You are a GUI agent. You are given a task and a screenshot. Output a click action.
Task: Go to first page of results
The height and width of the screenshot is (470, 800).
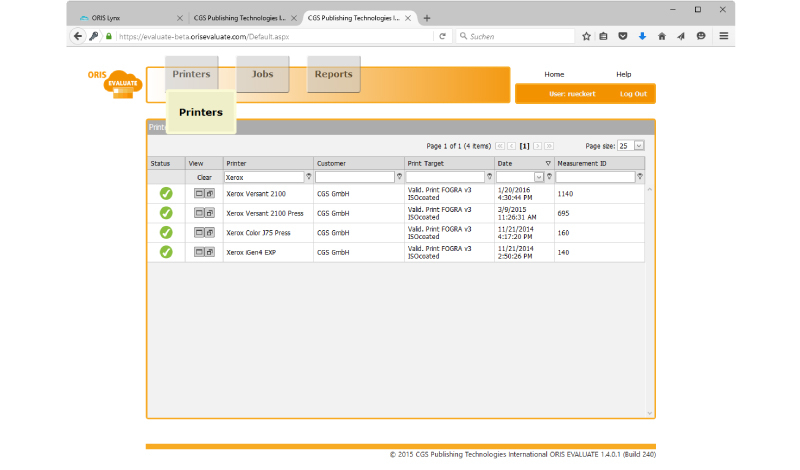tap(500, 146)
